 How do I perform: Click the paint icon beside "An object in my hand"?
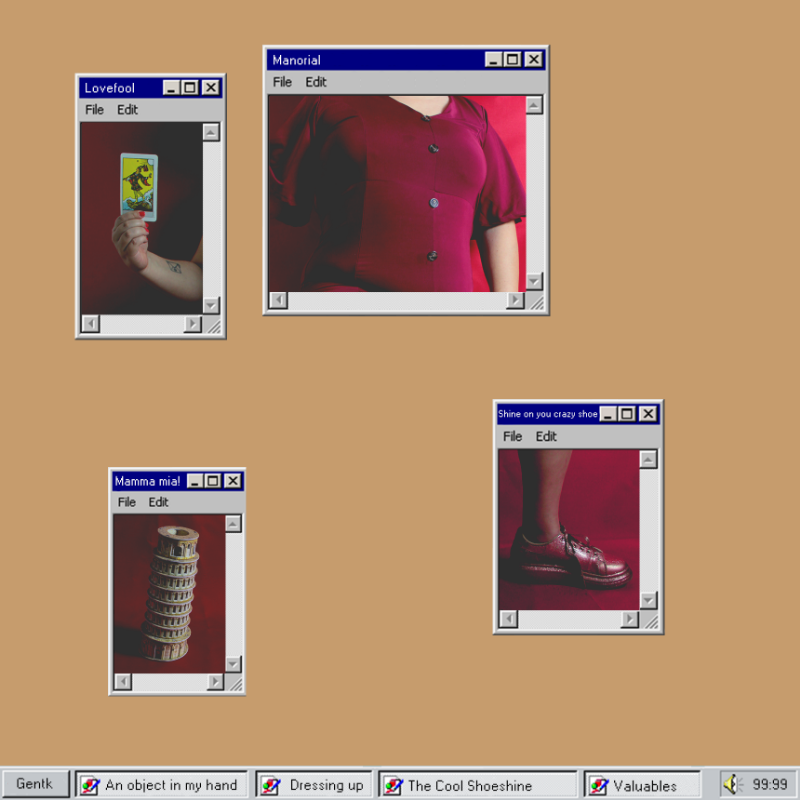[90, 785]
